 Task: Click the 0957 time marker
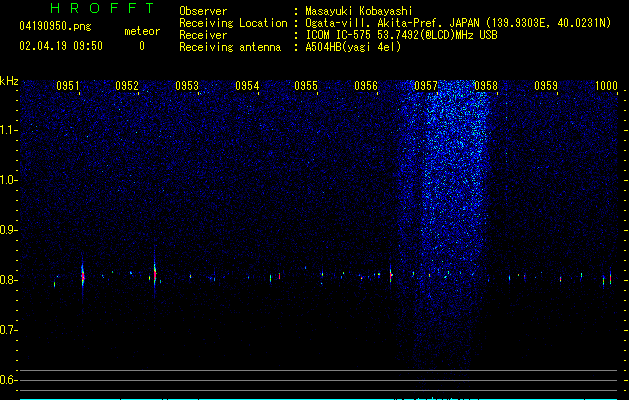(x=426, y=85)
